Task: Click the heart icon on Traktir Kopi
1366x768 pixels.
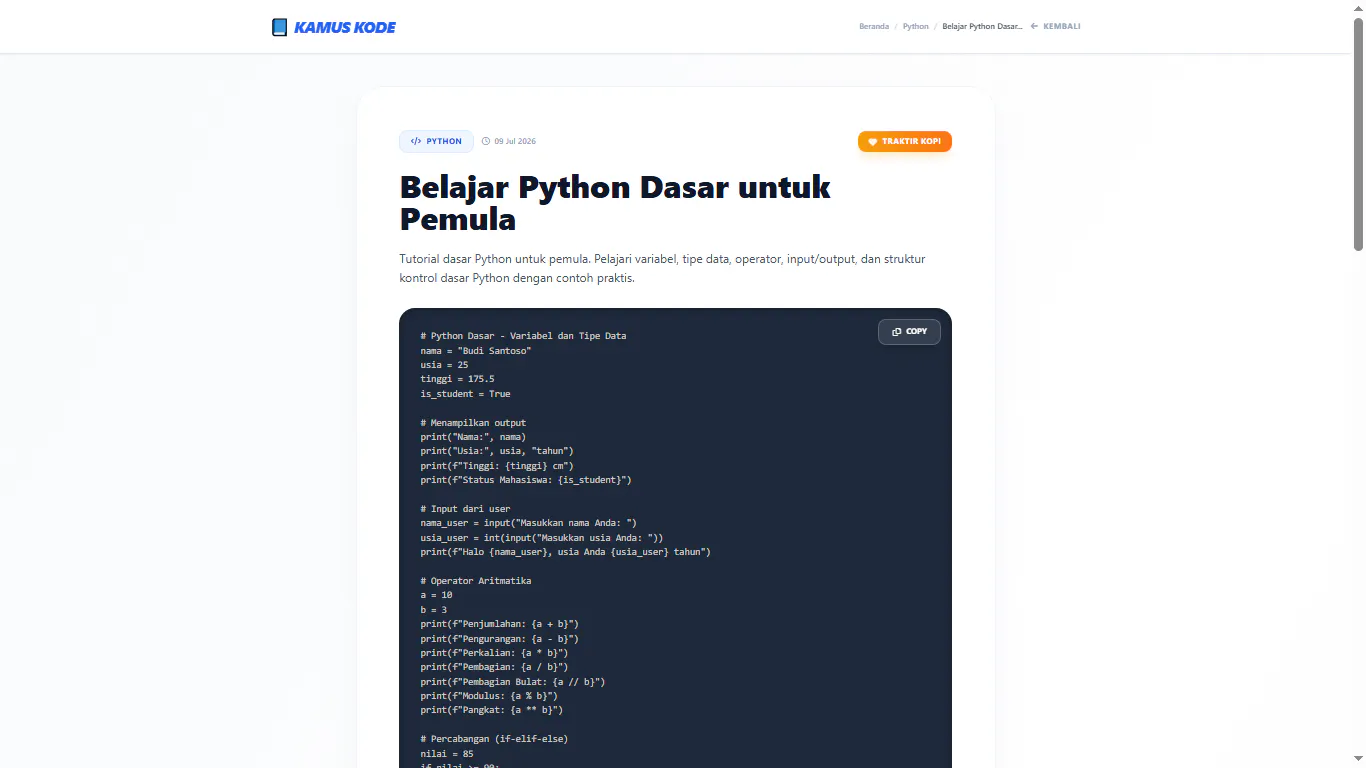Action: [872, 142]
